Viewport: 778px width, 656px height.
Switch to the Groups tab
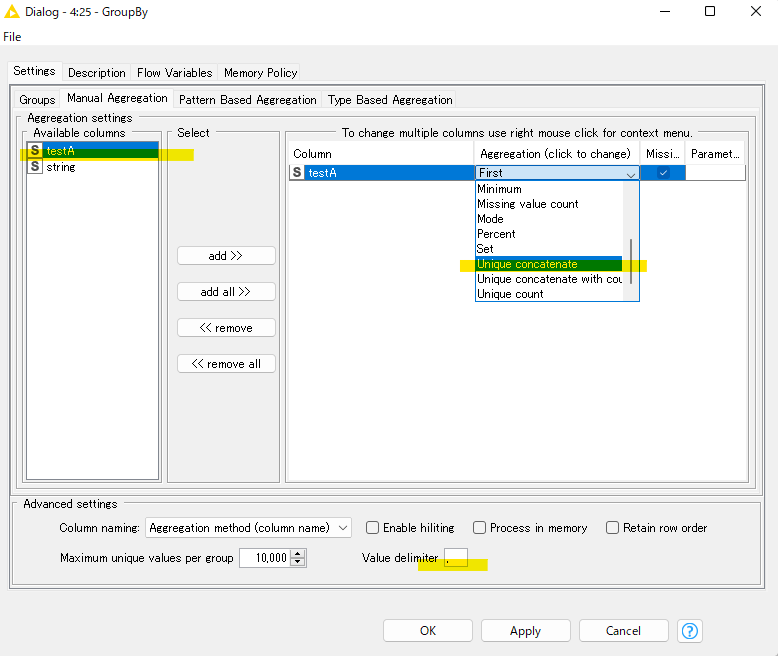tap(37, 100)
